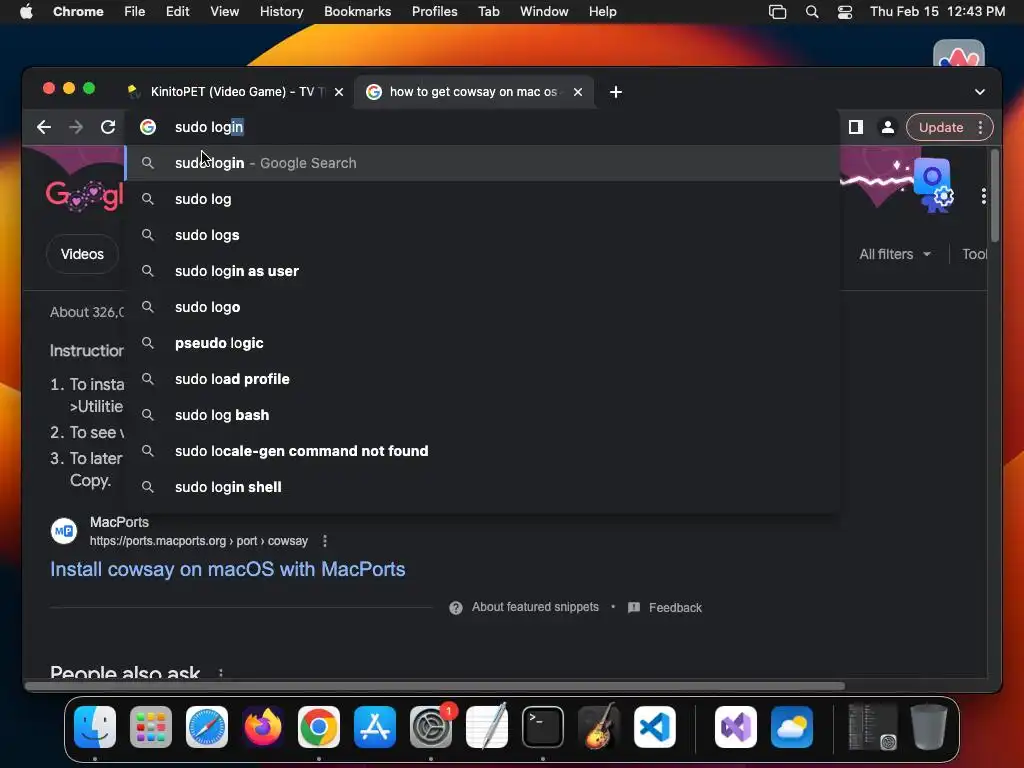Select 'sudo login as user' suggestion
Screen dimensions: 1024x768
point(482,271)
